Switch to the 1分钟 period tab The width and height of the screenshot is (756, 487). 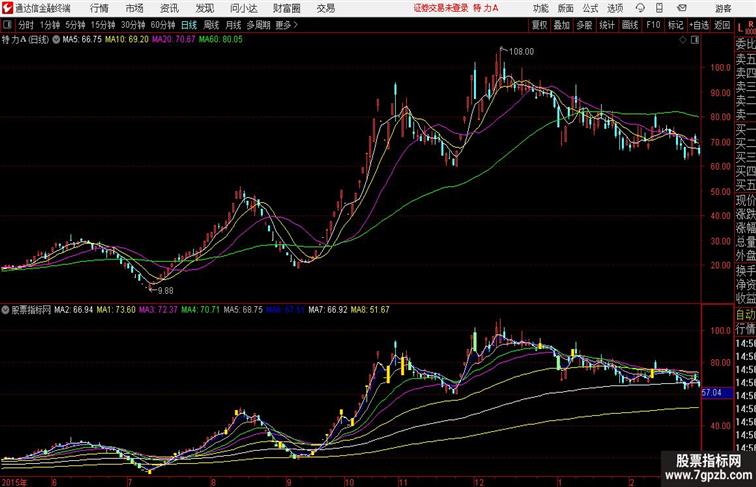click(x=49, y=25)
